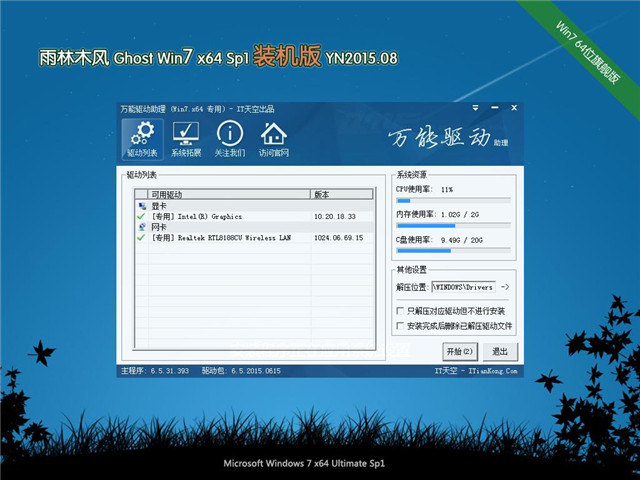
Task: Enable 只解压对应驱动但不进行安装 checkbox
Action: [x=401, y=311]
